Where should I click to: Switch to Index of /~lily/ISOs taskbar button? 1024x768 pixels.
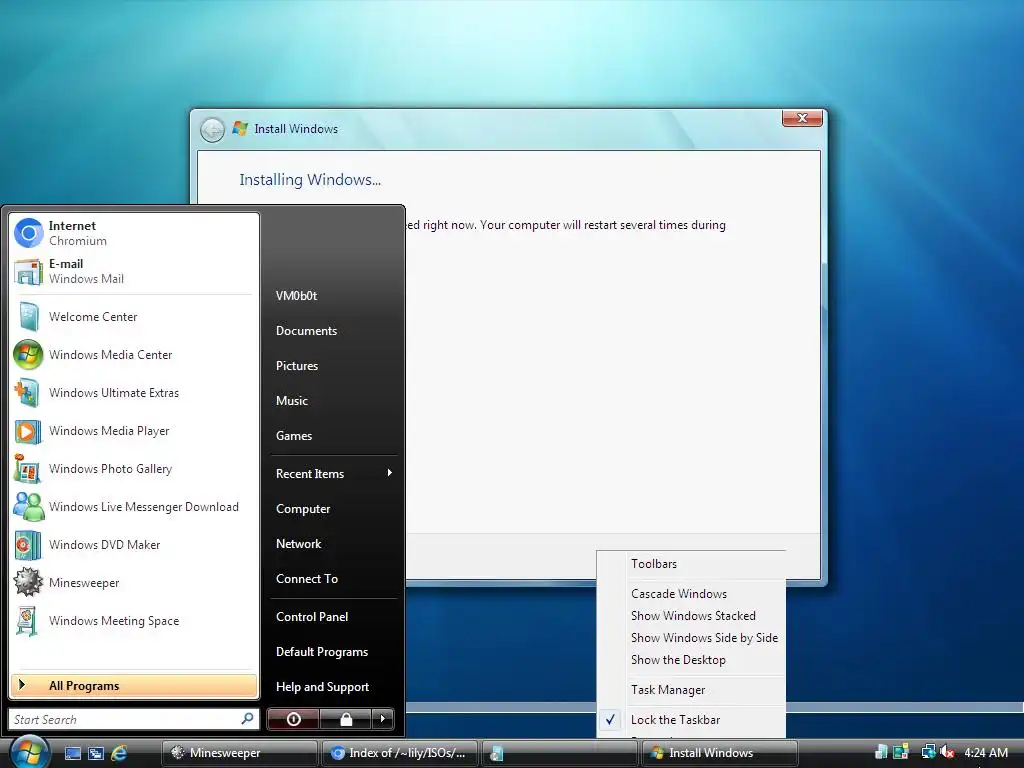coord(400,753)
